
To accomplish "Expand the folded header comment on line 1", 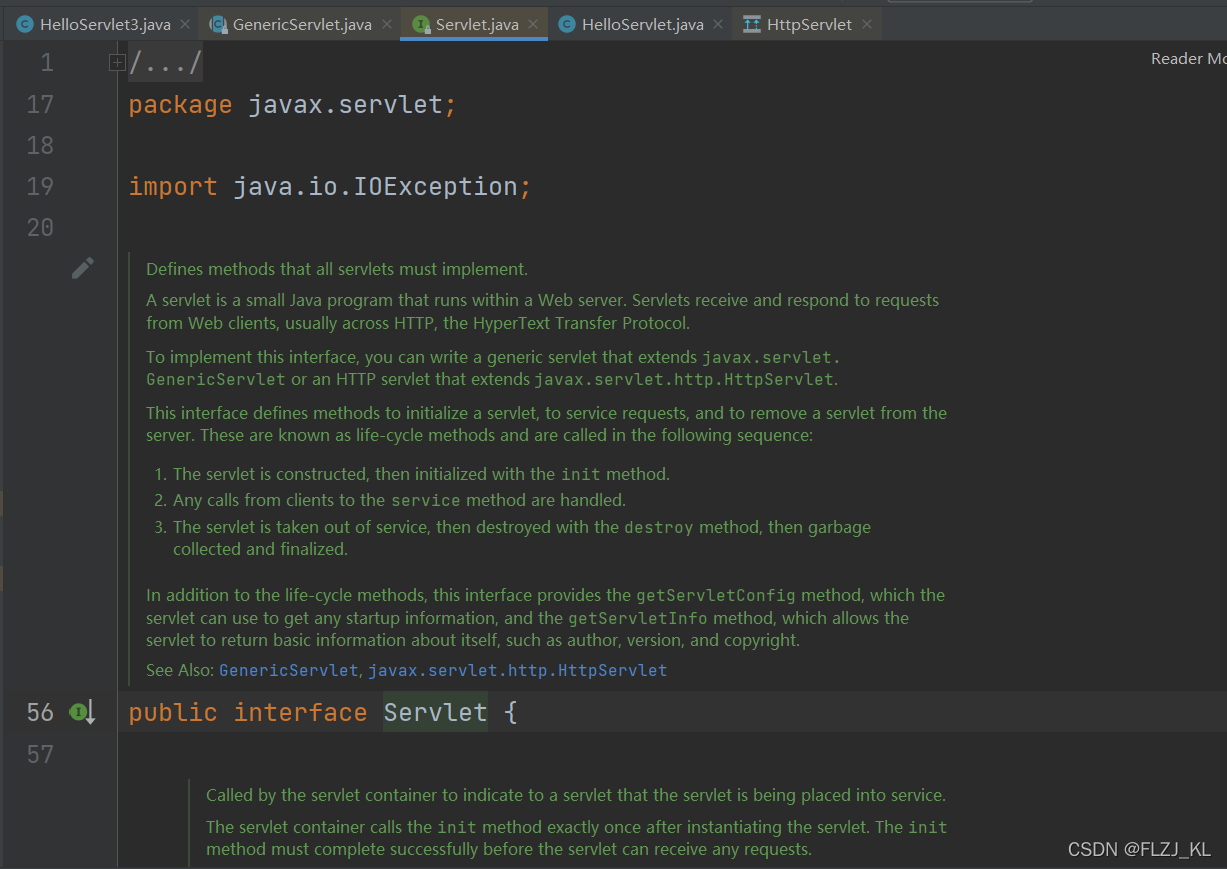I will [117, 63].
